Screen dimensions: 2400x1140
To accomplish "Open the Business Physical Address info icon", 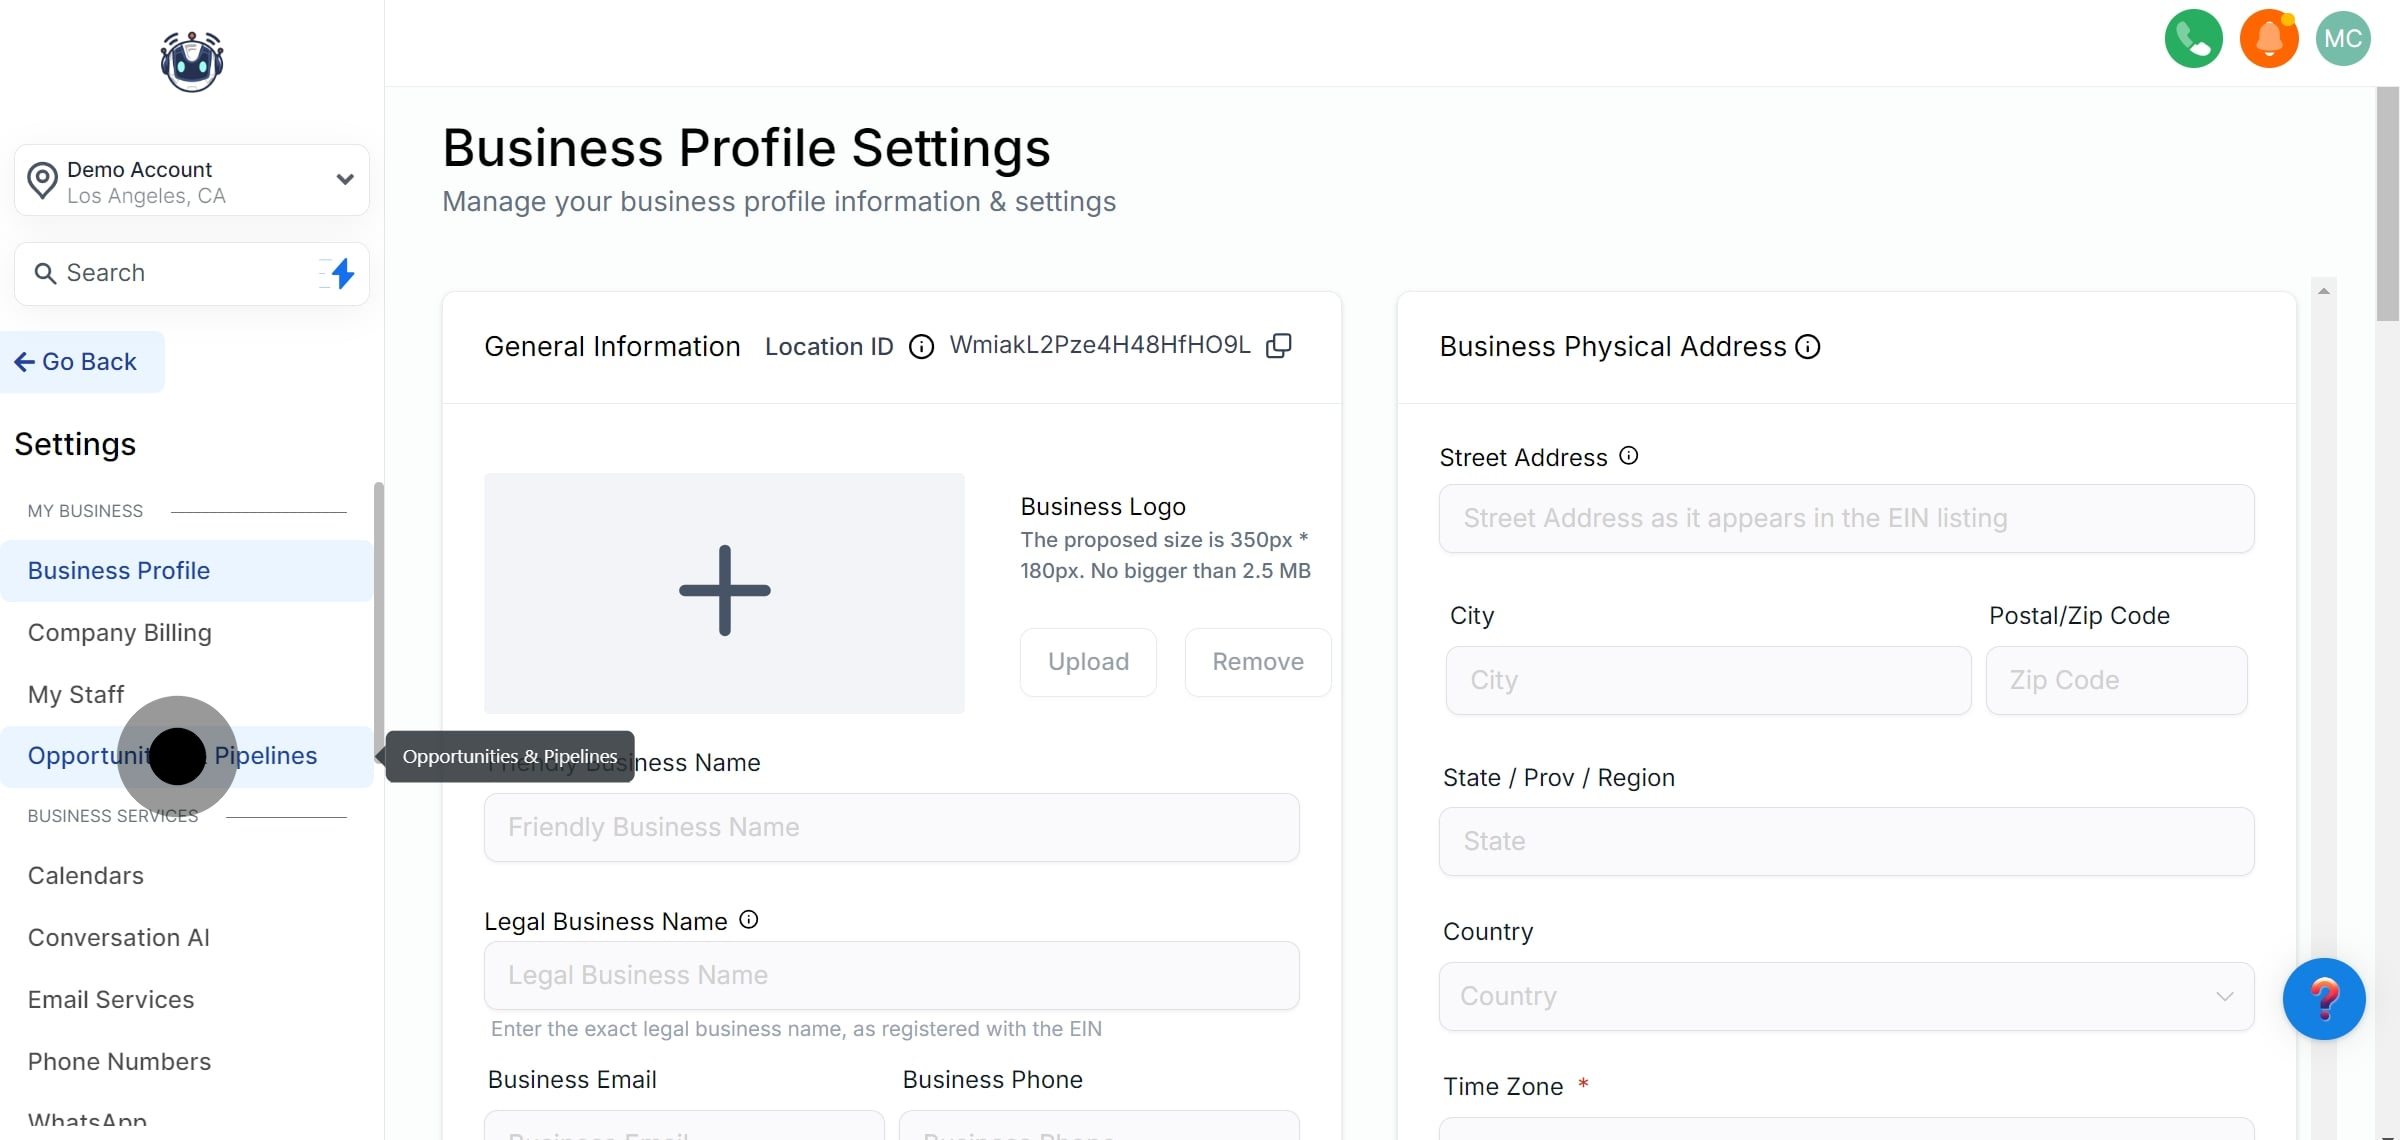I will coord(1807,346).
